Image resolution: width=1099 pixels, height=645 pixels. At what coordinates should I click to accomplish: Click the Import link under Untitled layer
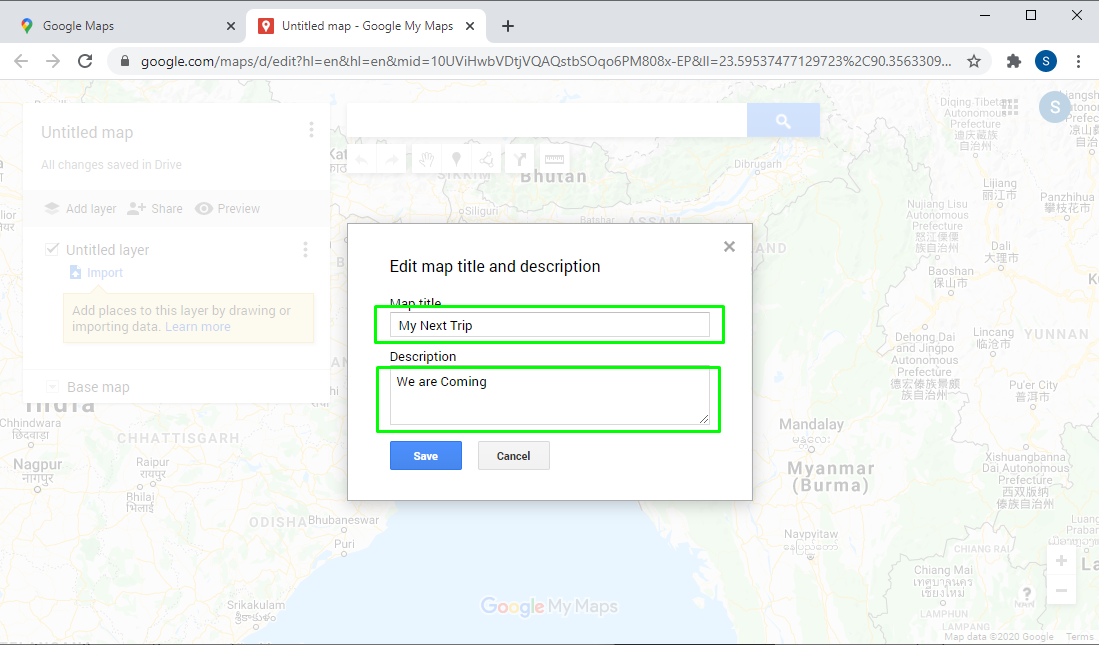(104, 273)
